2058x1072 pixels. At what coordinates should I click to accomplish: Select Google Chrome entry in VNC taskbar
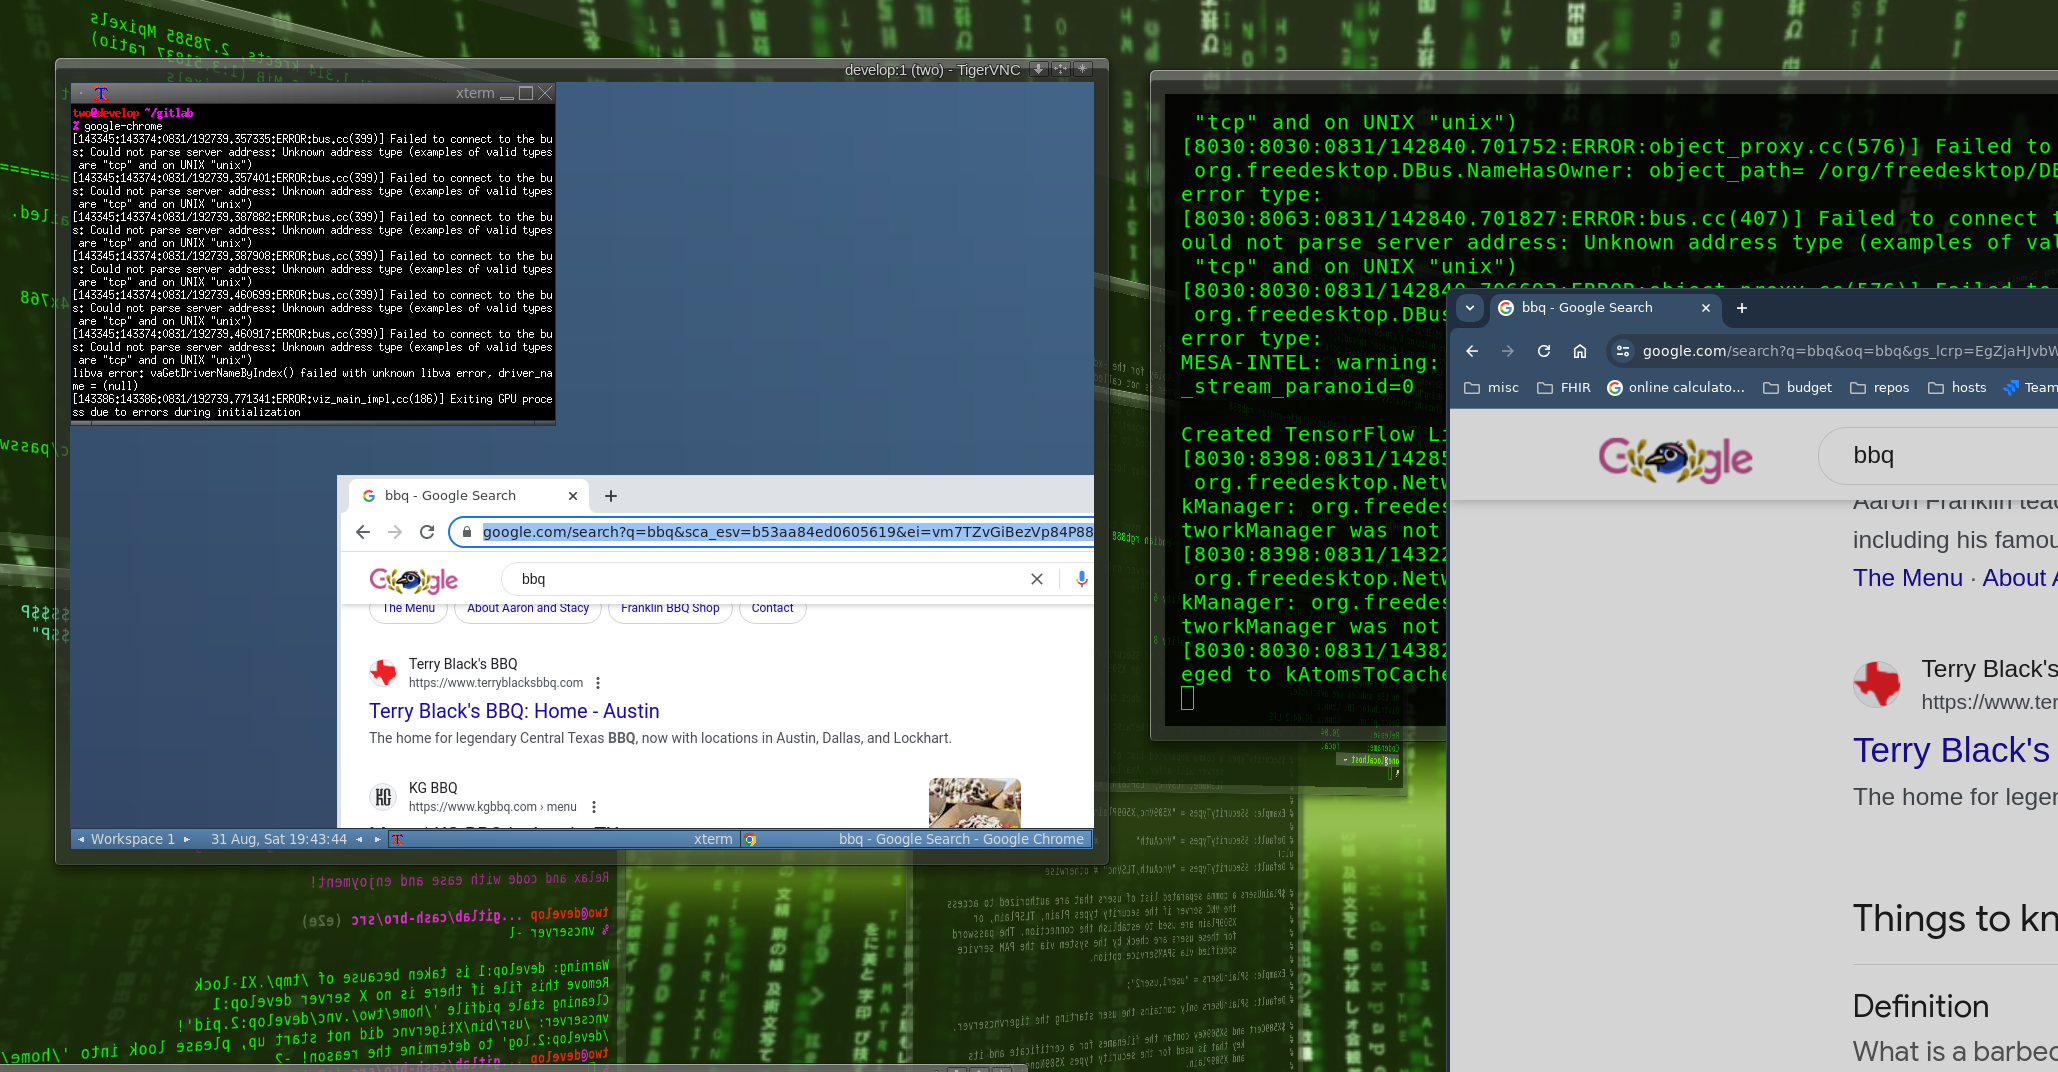pos(915,839)
